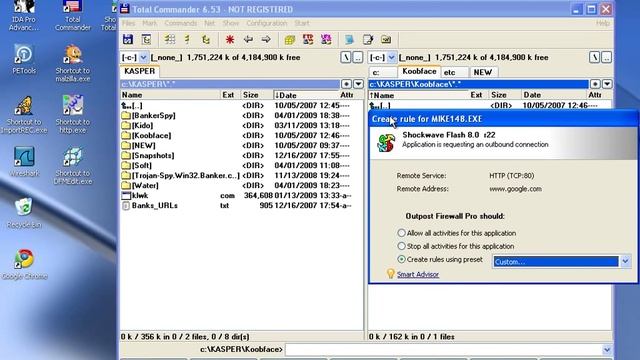Open the Files menu
Image resolution: width=640 pixels, height=360 pixels.
pyautogui.click(x=129, y=23)
